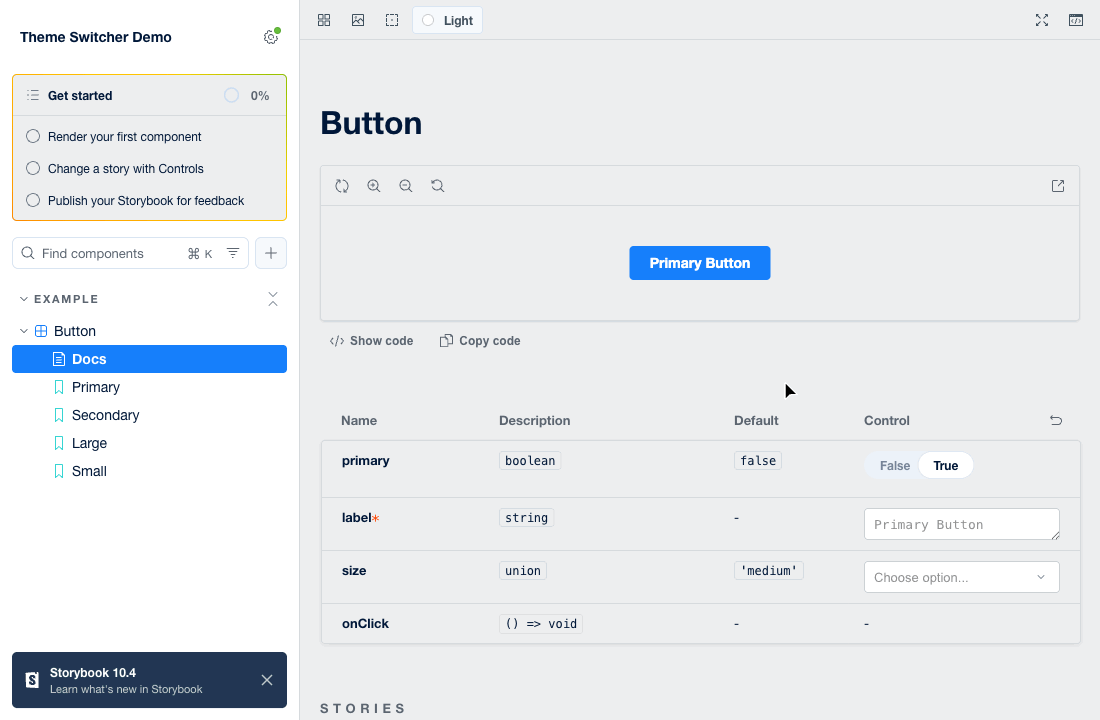Open the size Choose option dropdown
Viewport: 1100px width, 720px height.
961,577
